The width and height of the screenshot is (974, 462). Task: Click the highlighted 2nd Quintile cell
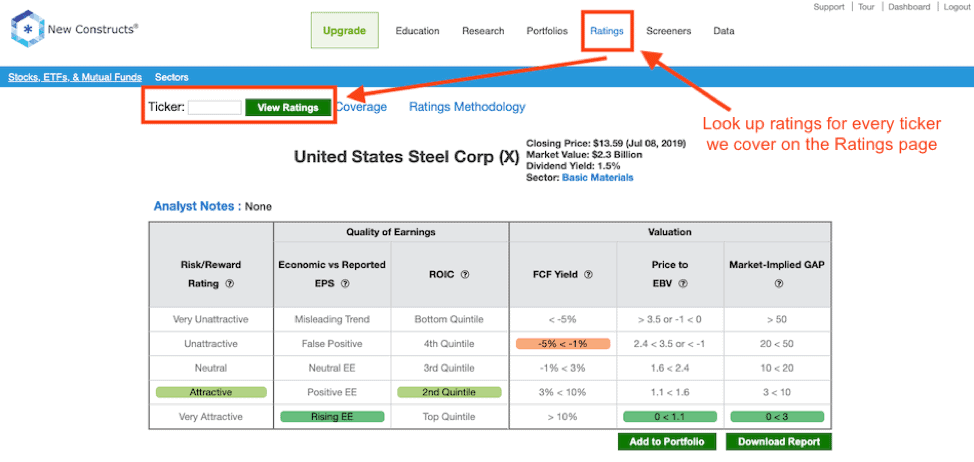pyautogui.click(x=449, y=392)
